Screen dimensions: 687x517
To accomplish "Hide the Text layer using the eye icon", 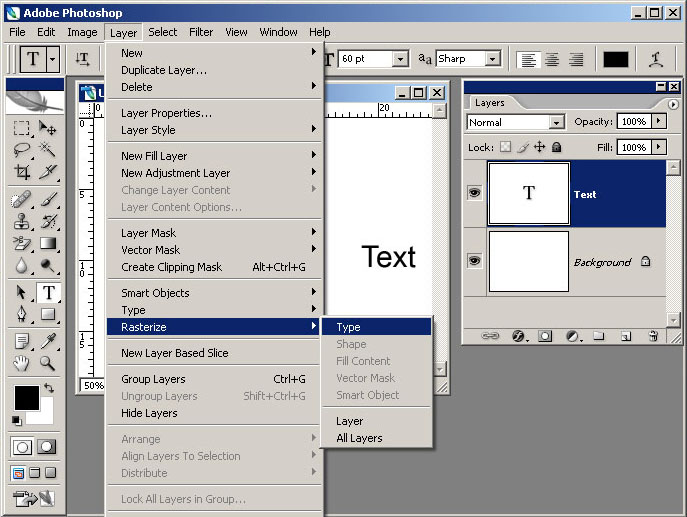I will coord(474,193).
